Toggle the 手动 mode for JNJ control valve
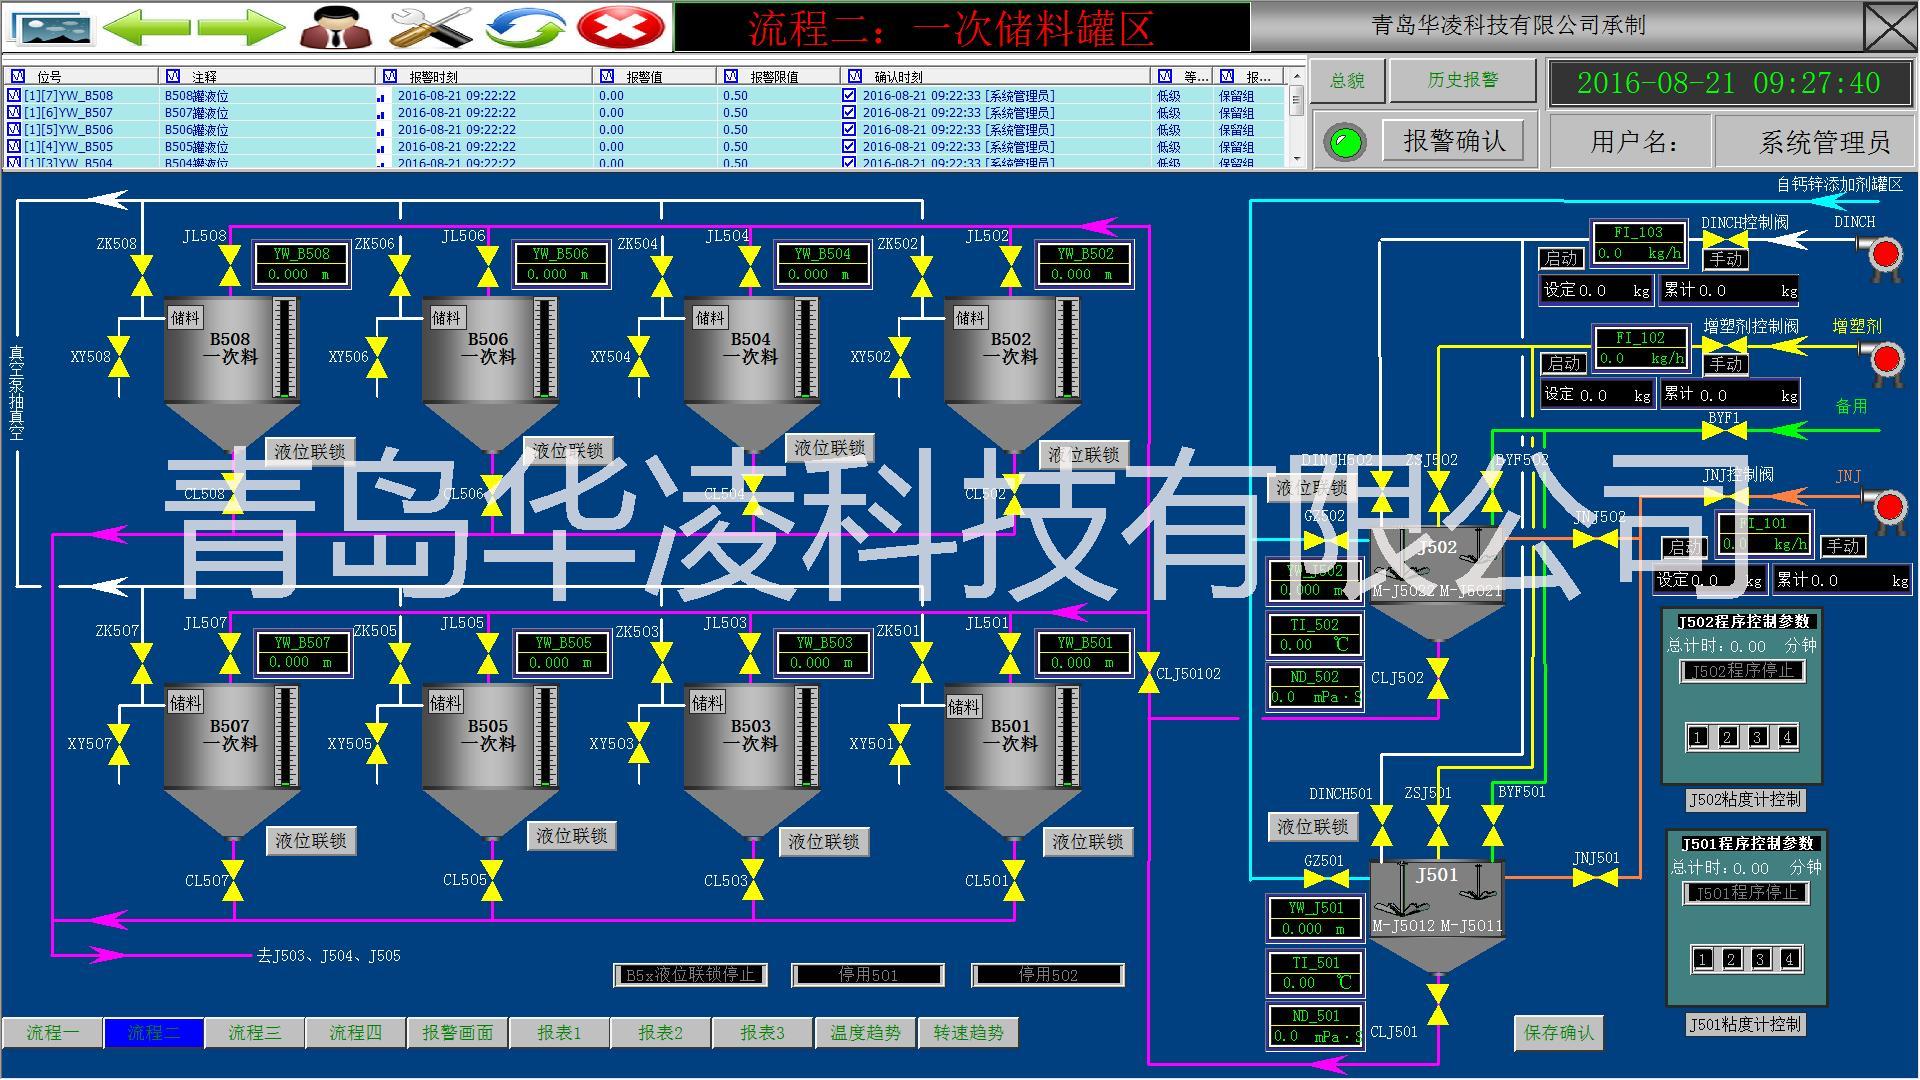1920x1080 pixels. pyautogui.click(x=1841, y=546)
